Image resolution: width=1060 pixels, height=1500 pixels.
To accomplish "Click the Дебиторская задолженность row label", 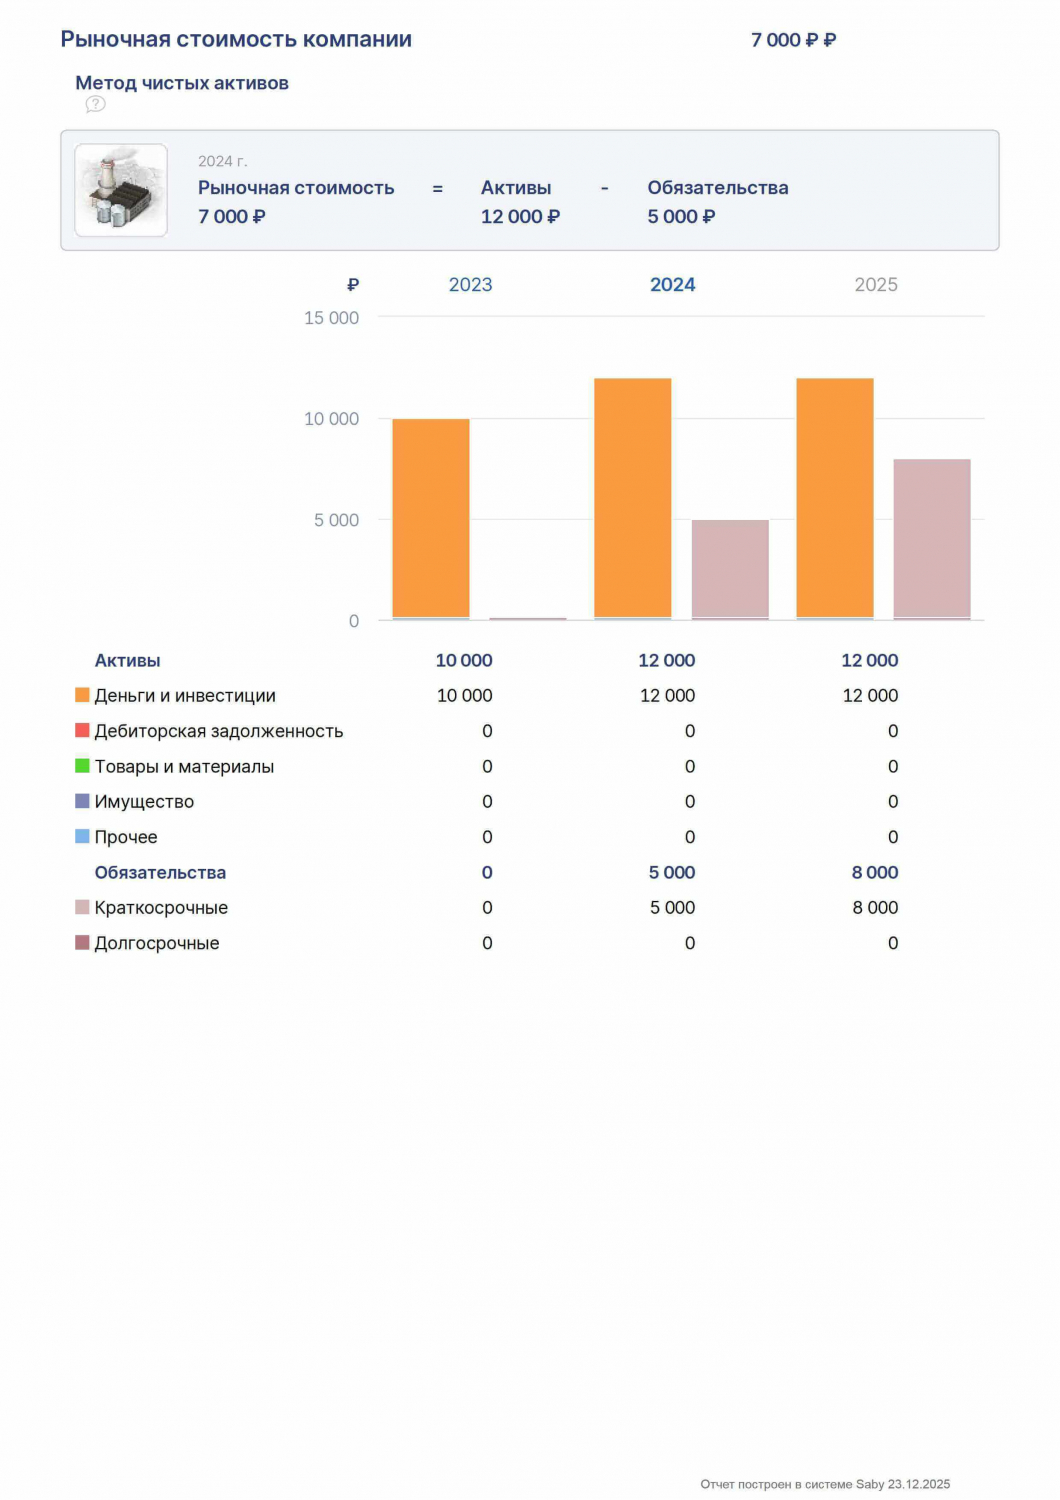I will (219, 731).
